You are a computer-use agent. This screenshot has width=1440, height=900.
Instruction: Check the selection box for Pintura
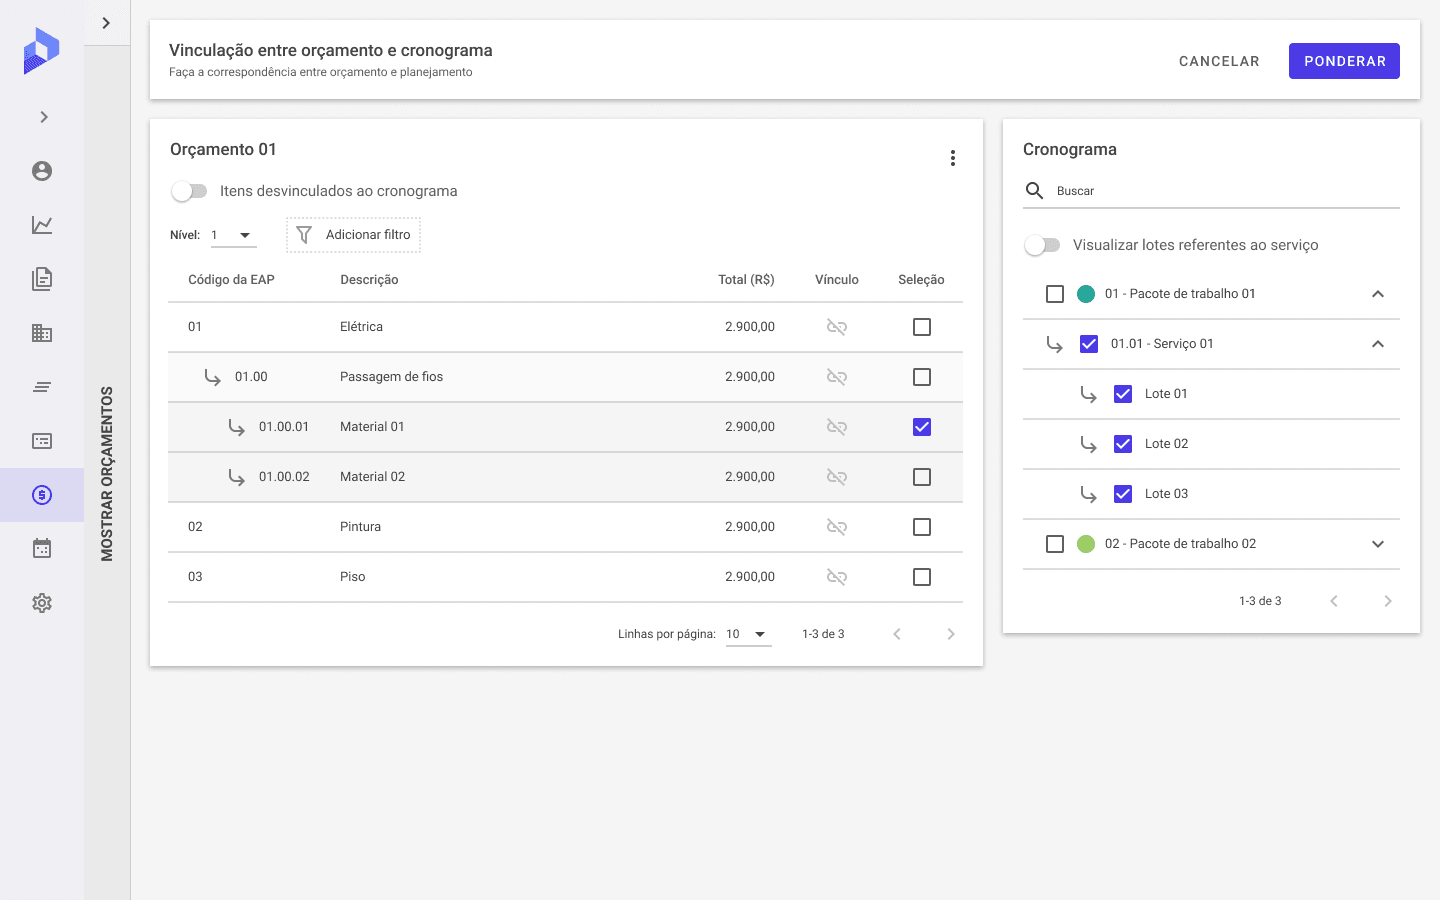[922, 527]
